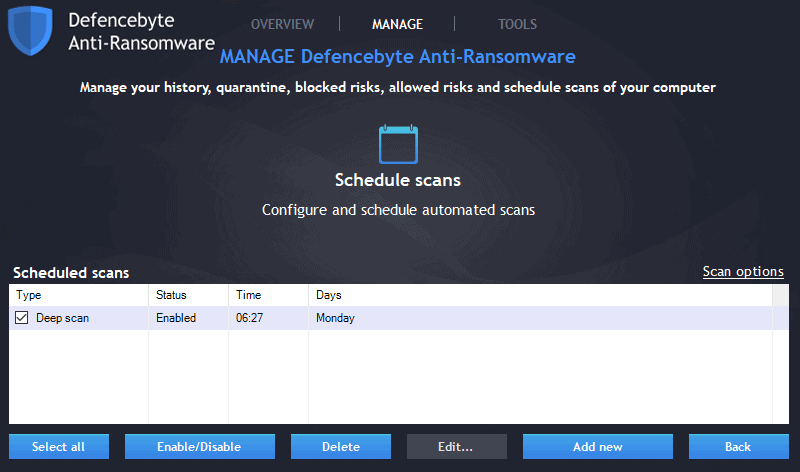Sort by the Days column header
Image resolution: width=800 pixels, height=472 pixels.
tap(540, 295)
